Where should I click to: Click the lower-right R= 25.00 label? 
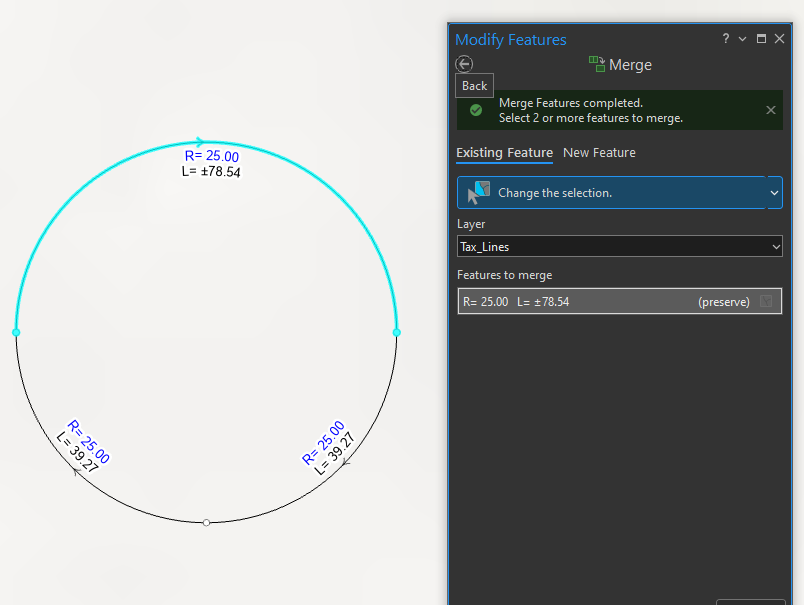[323, 443]
